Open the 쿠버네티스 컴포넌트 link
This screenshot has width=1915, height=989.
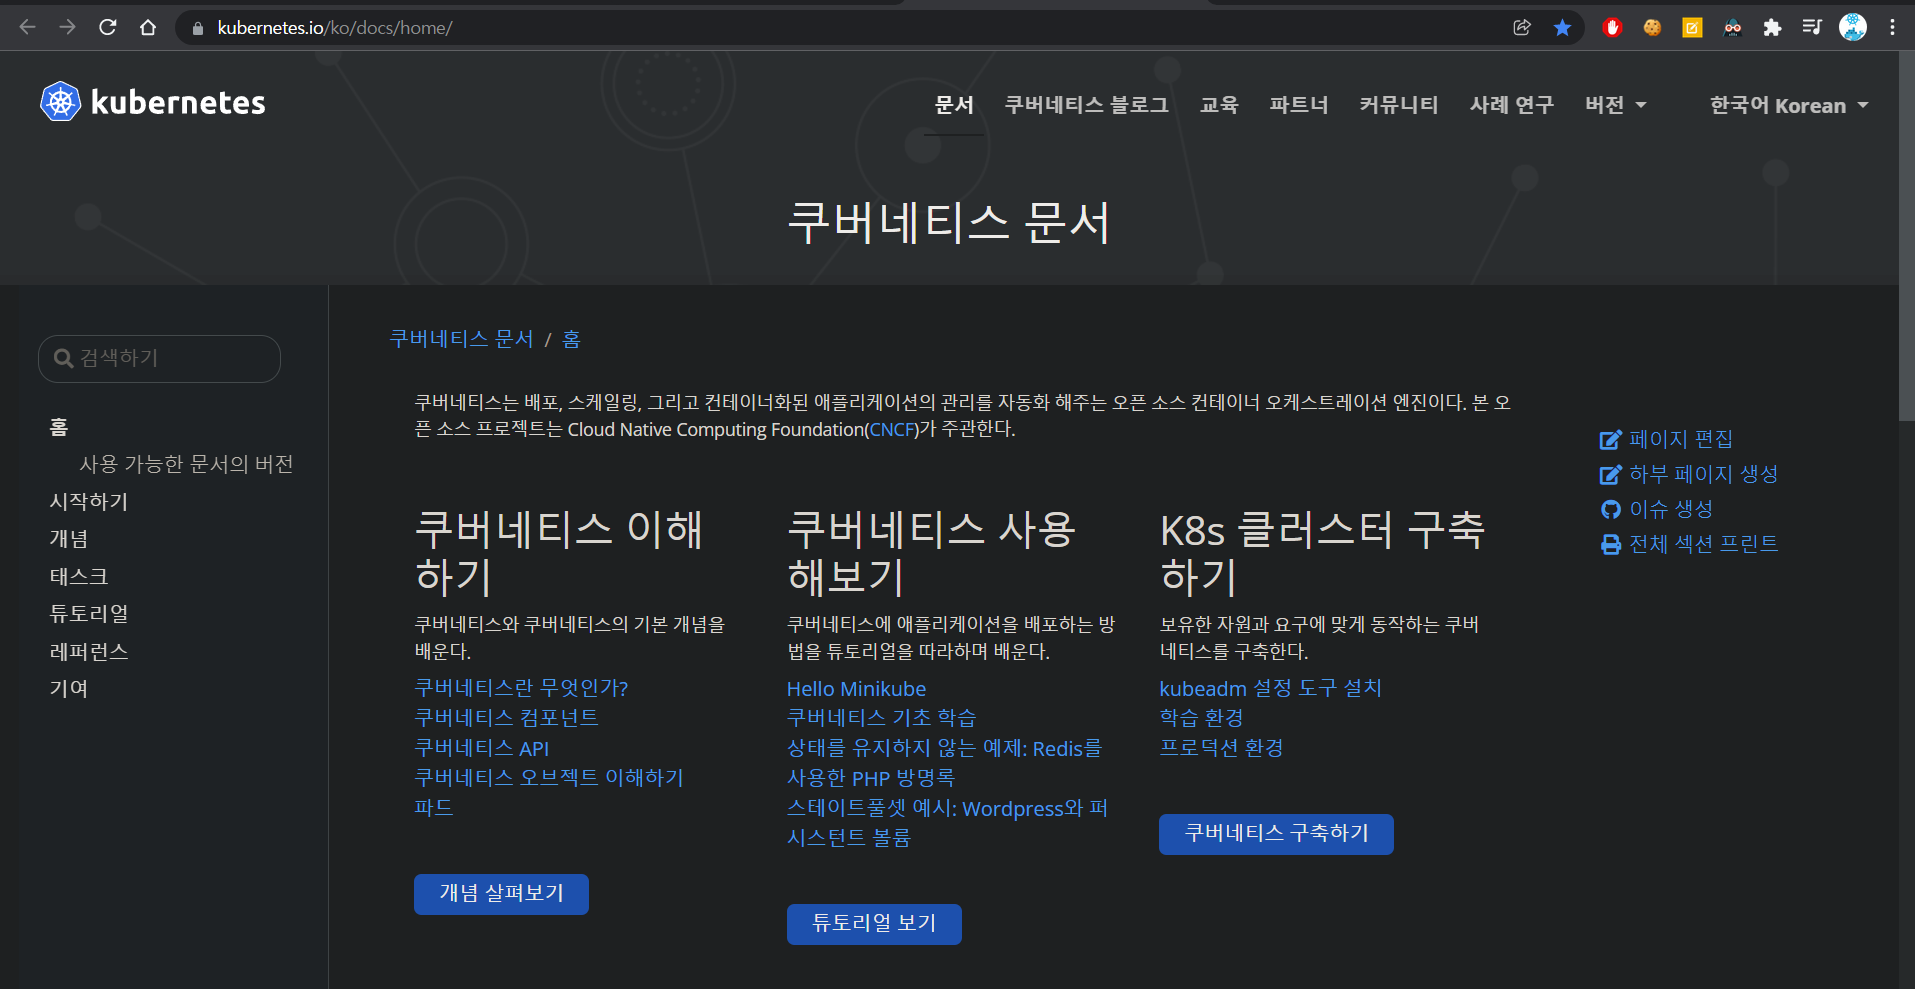pyautogui.click(x=506, y=718)
